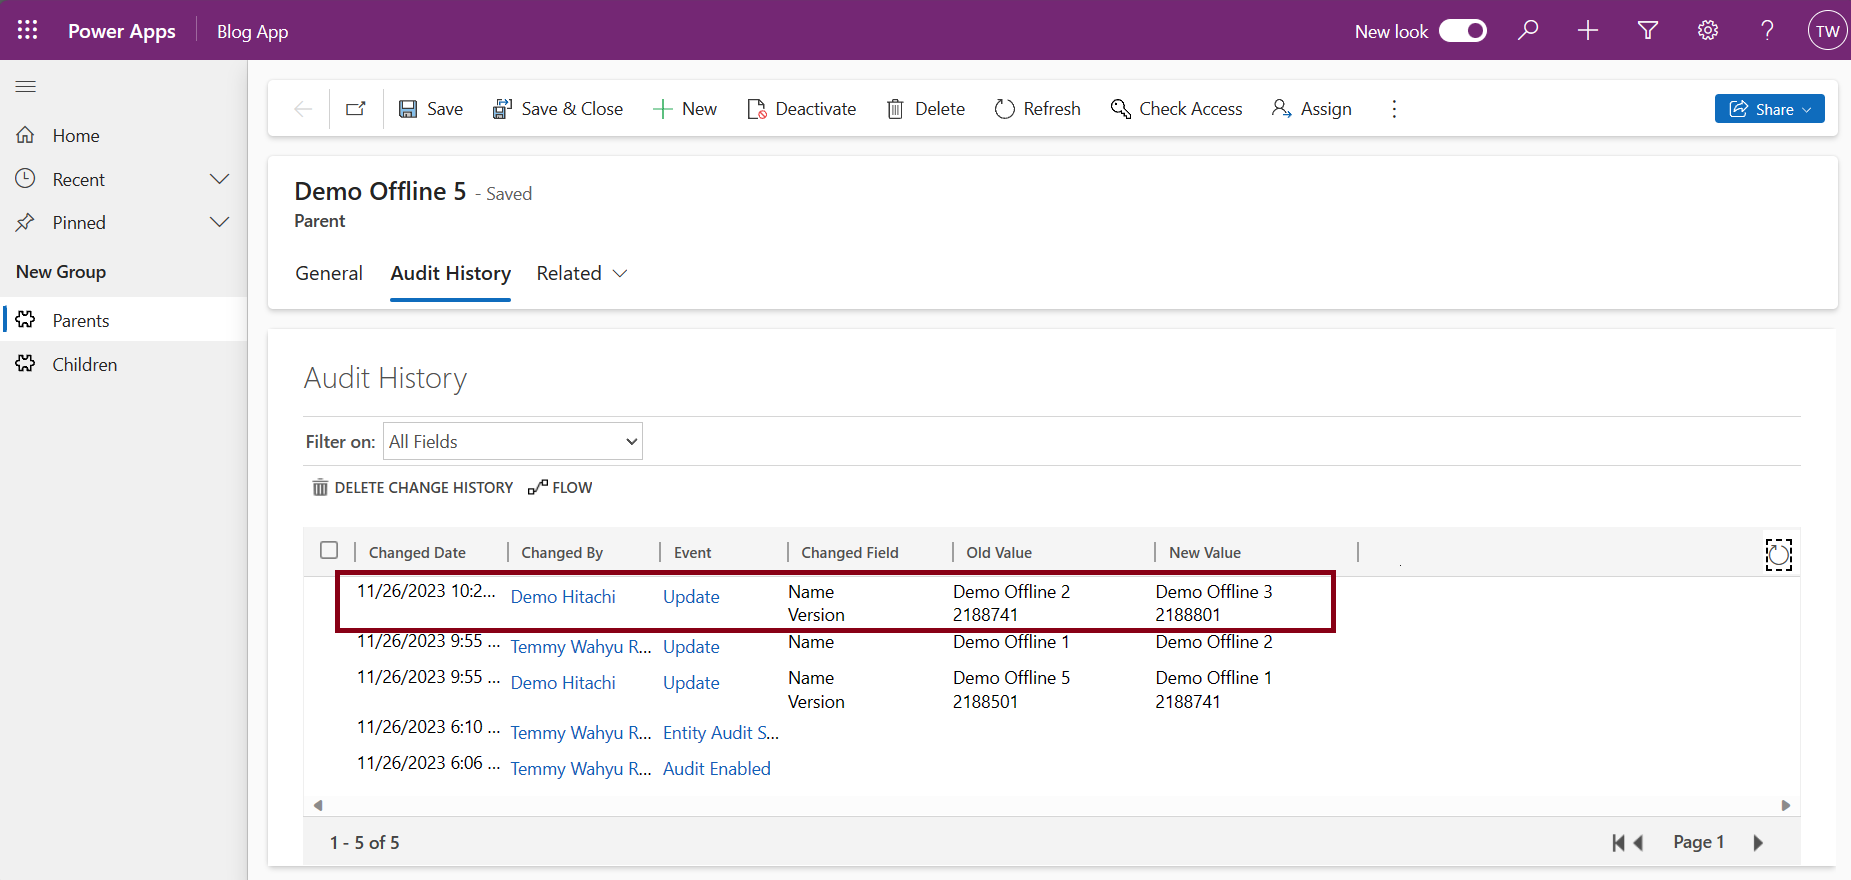Switch to the General tab

(329, 273)
